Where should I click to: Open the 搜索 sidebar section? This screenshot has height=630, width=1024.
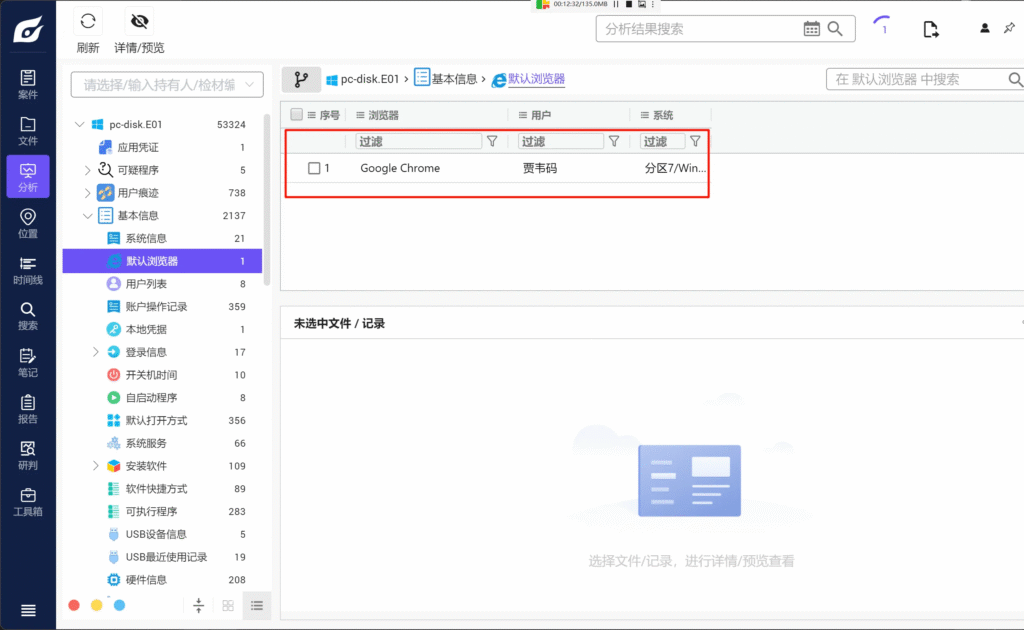pos(27,316)
